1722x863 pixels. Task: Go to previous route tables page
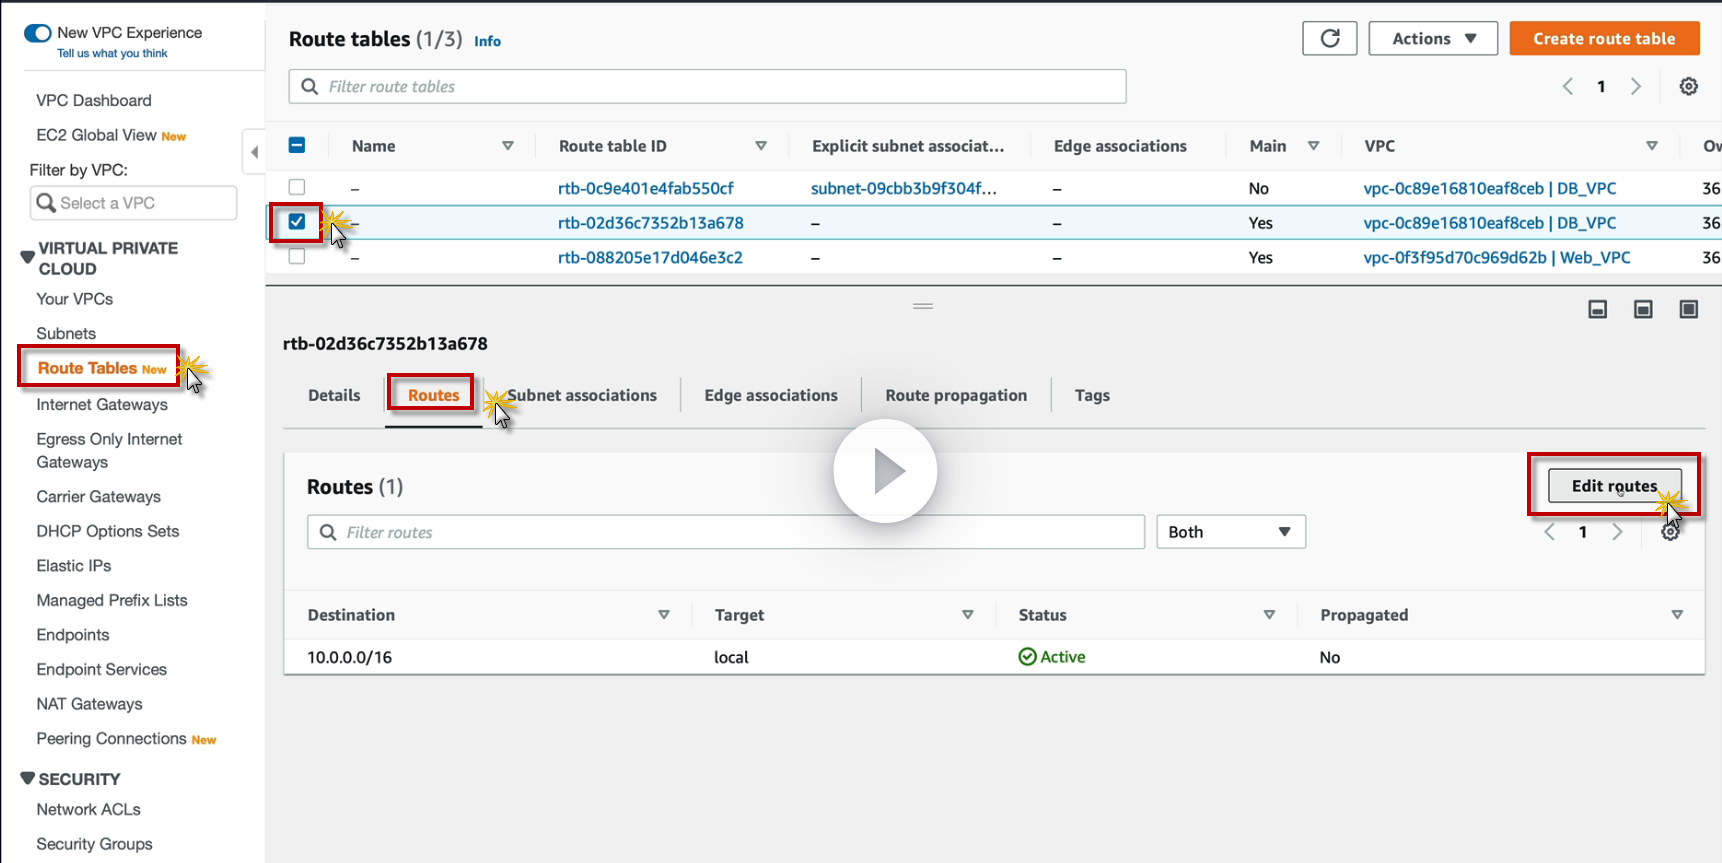pyautogui.click(x=1568, y=86)
